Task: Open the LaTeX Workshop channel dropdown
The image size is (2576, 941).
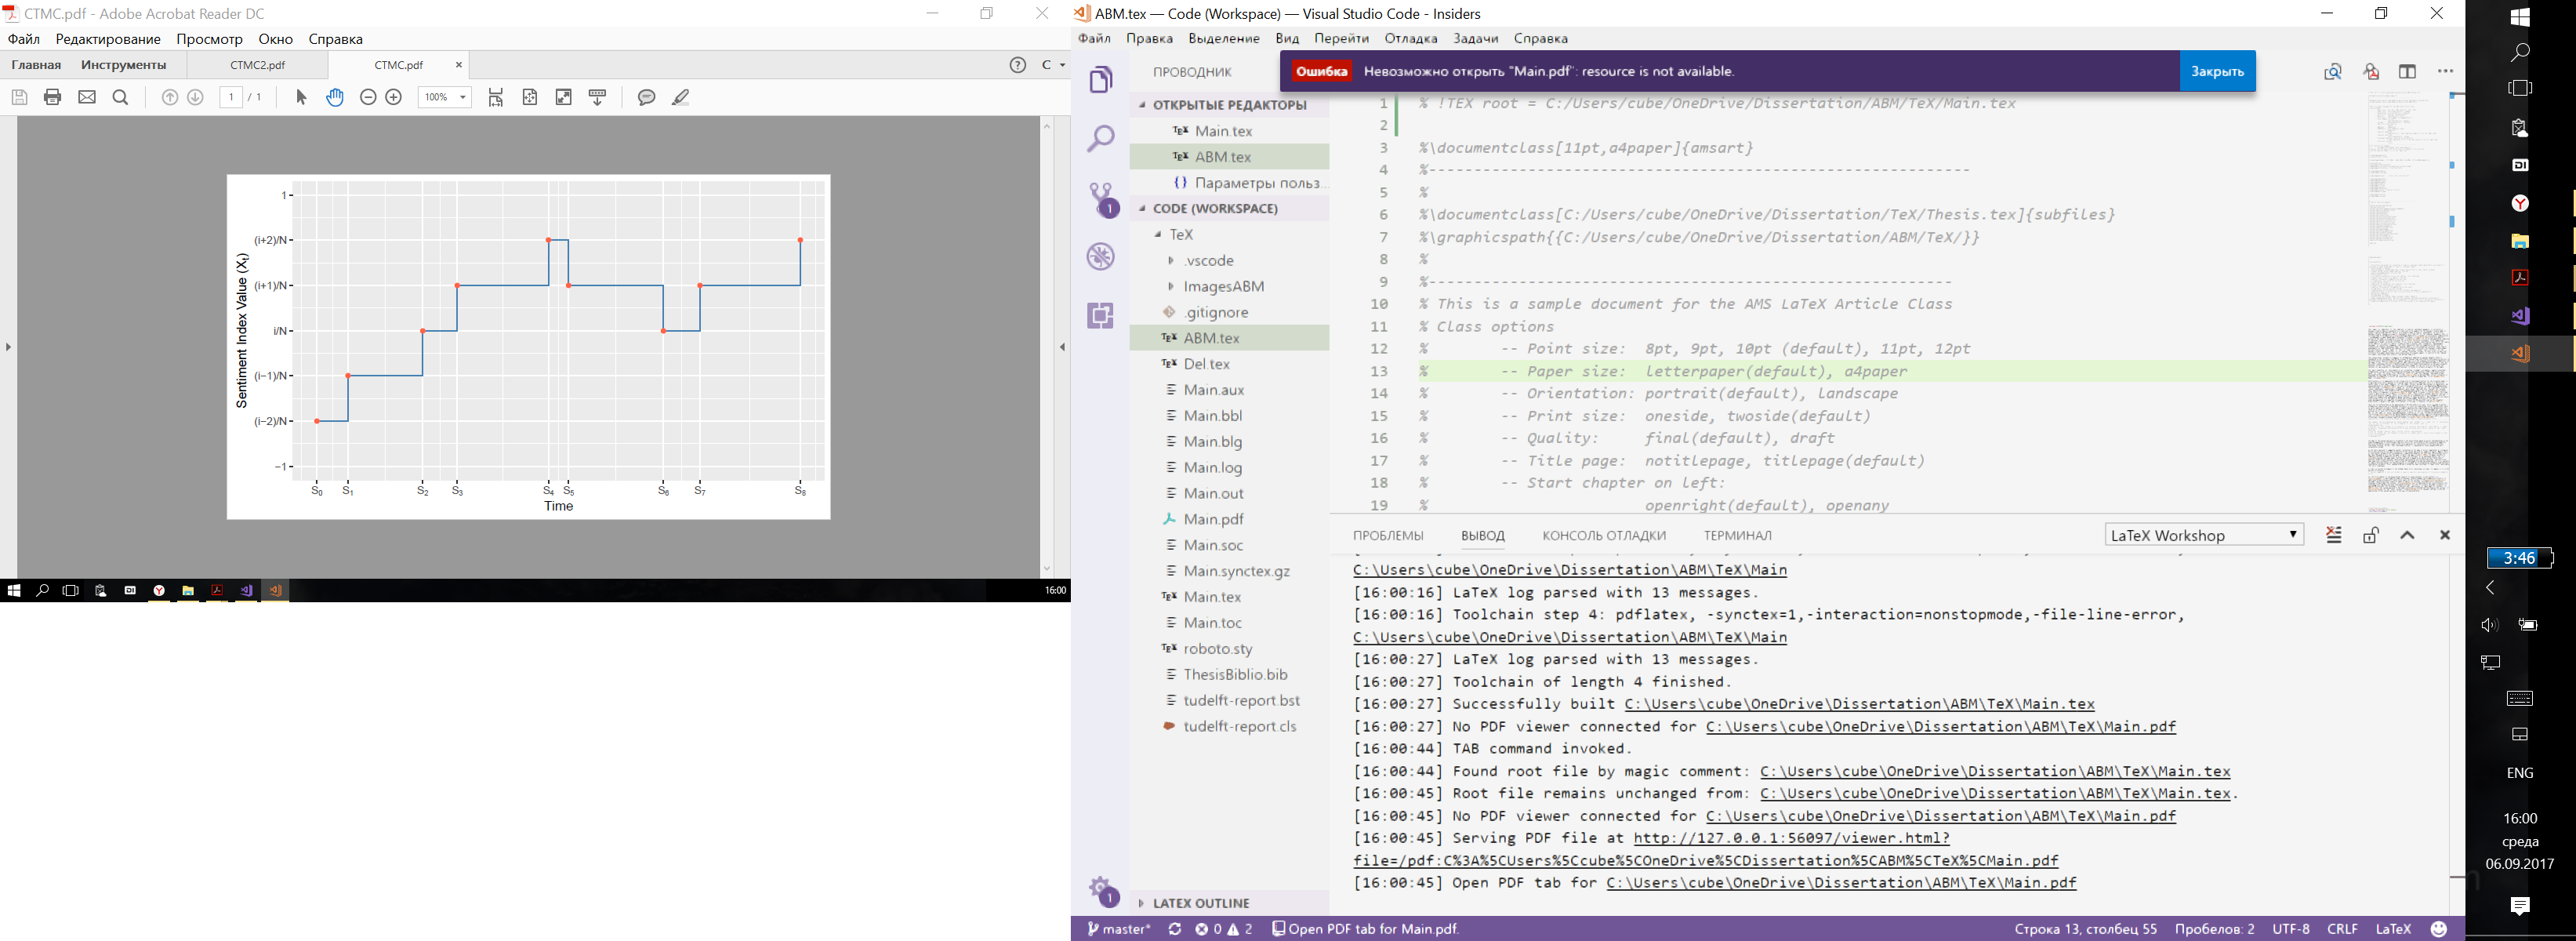Action: [x=2203, y=535]
